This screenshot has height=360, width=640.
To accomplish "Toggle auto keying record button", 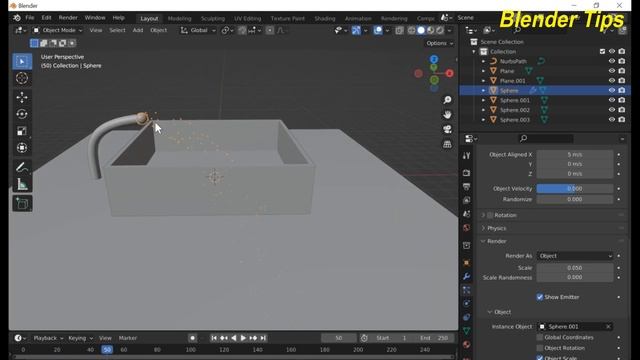I will 193,338.
